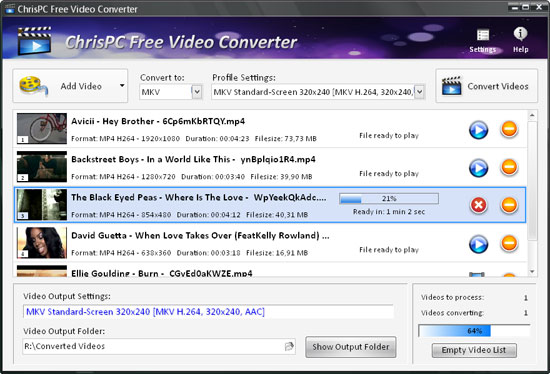Image resolution: width=550 pixels, height=375 pixels.
Task: Click the 21% conversion progress bar
Action: coord(389,199)
